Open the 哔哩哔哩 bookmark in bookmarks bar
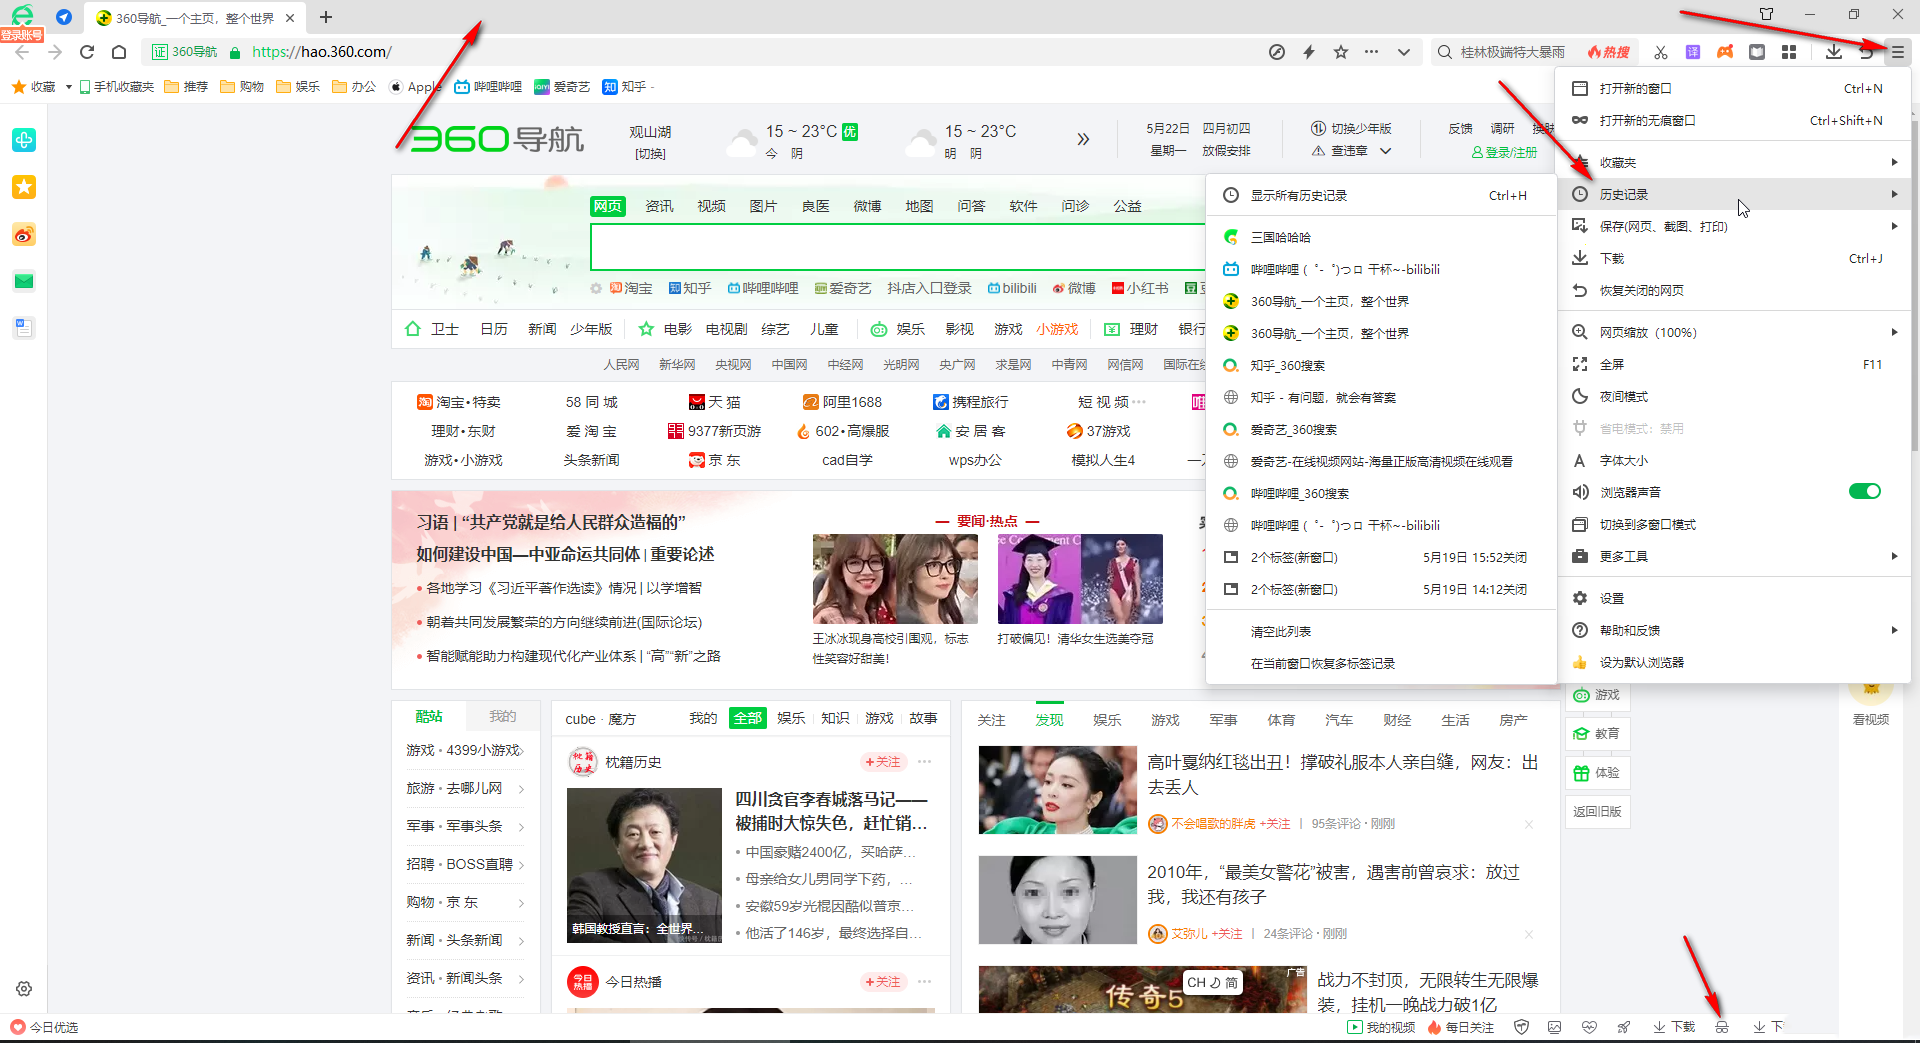This screenshot has height=1043, width=1920. point(488,87)
